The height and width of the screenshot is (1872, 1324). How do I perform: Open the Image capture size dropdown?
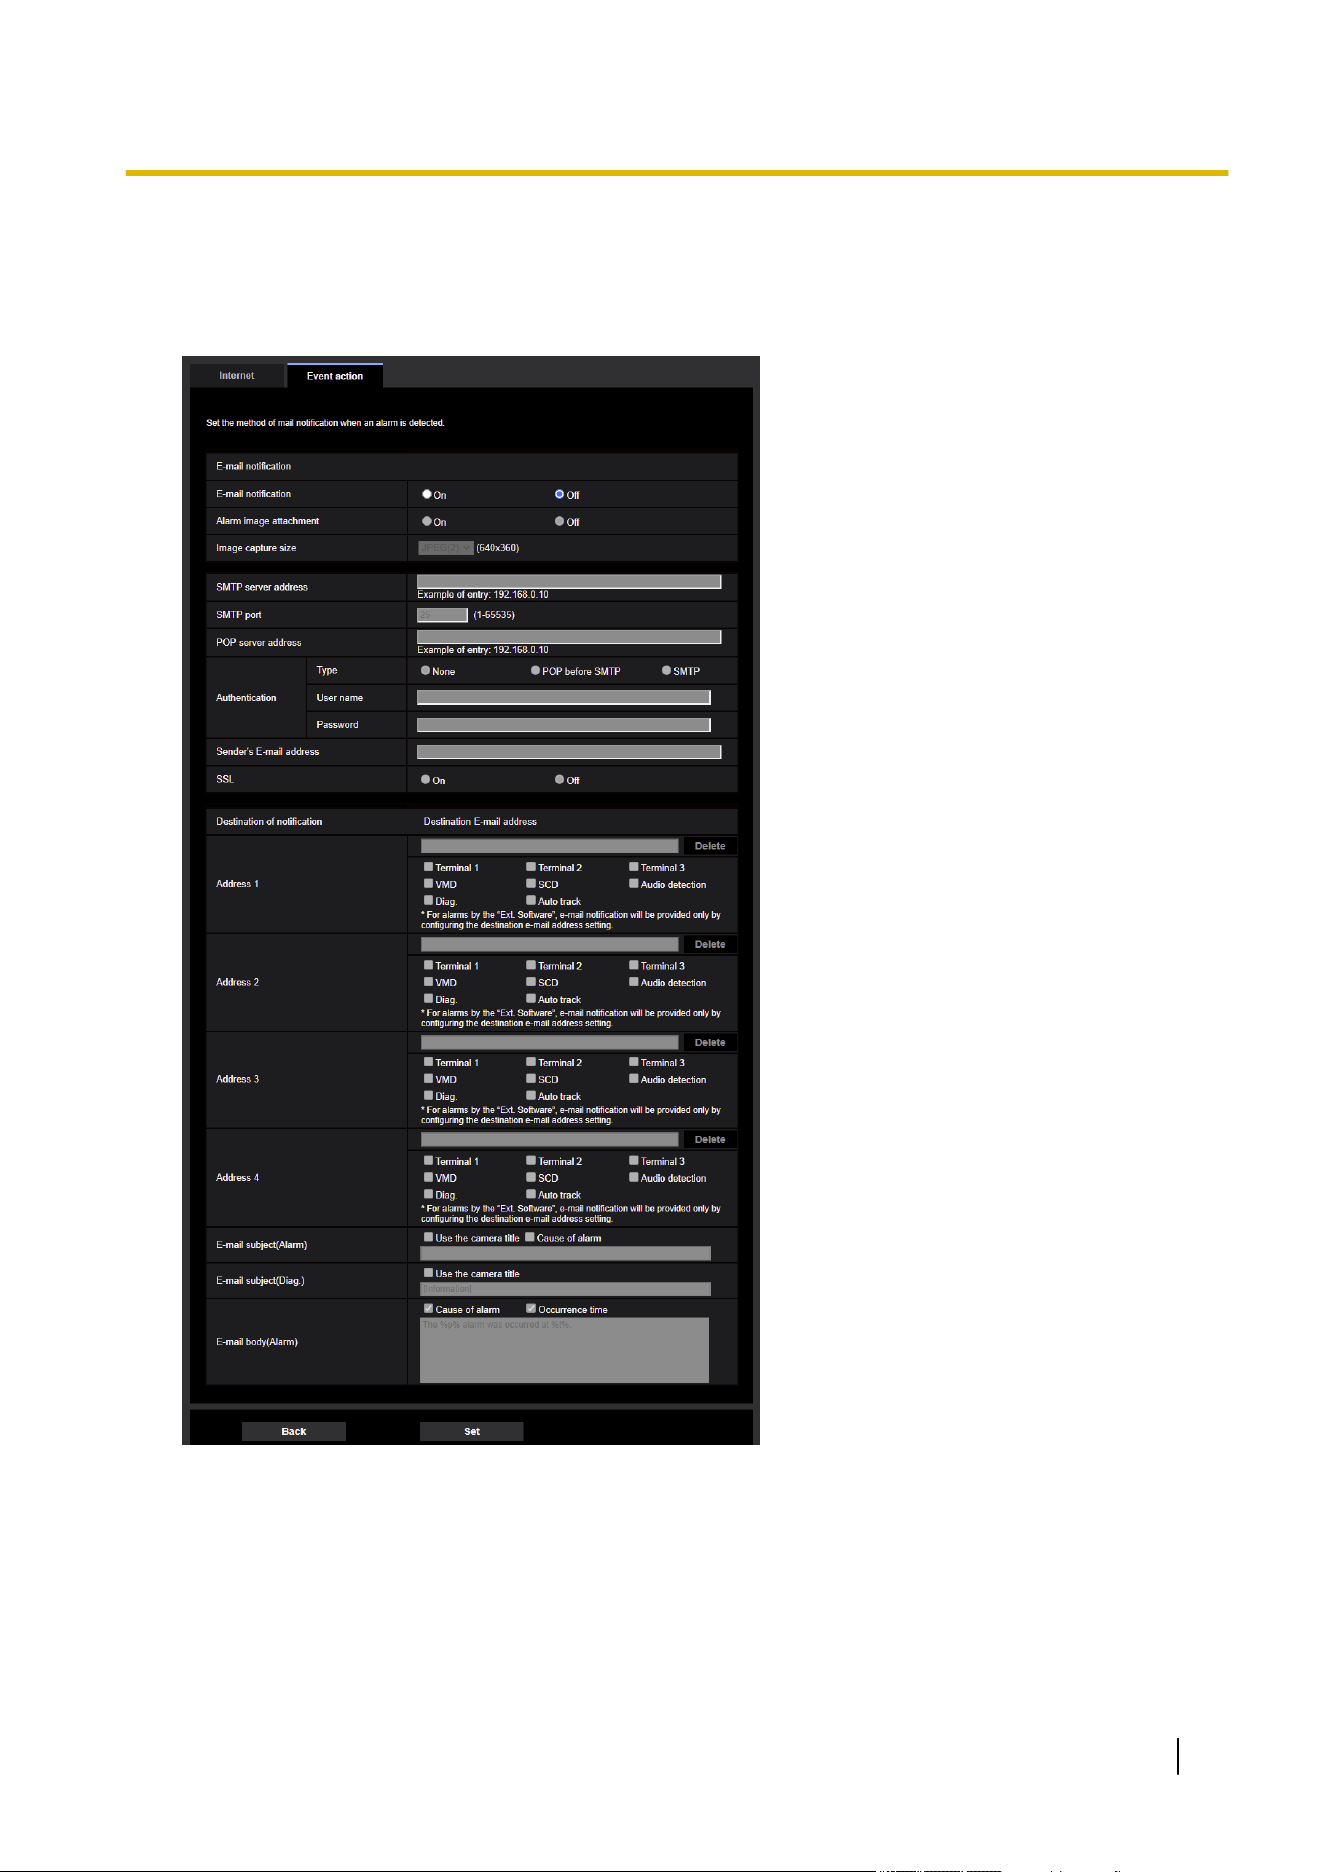446,548
